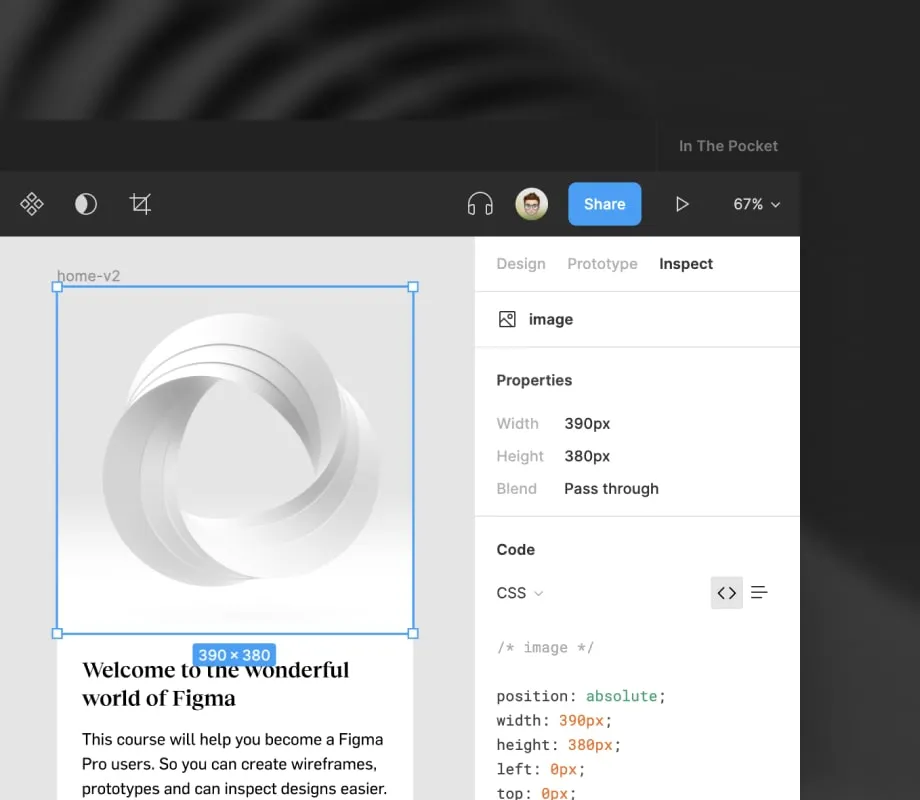The height and width of the screenshot is (800, 920).
Task: Select the crop image tool
Action: click(140, 204)
